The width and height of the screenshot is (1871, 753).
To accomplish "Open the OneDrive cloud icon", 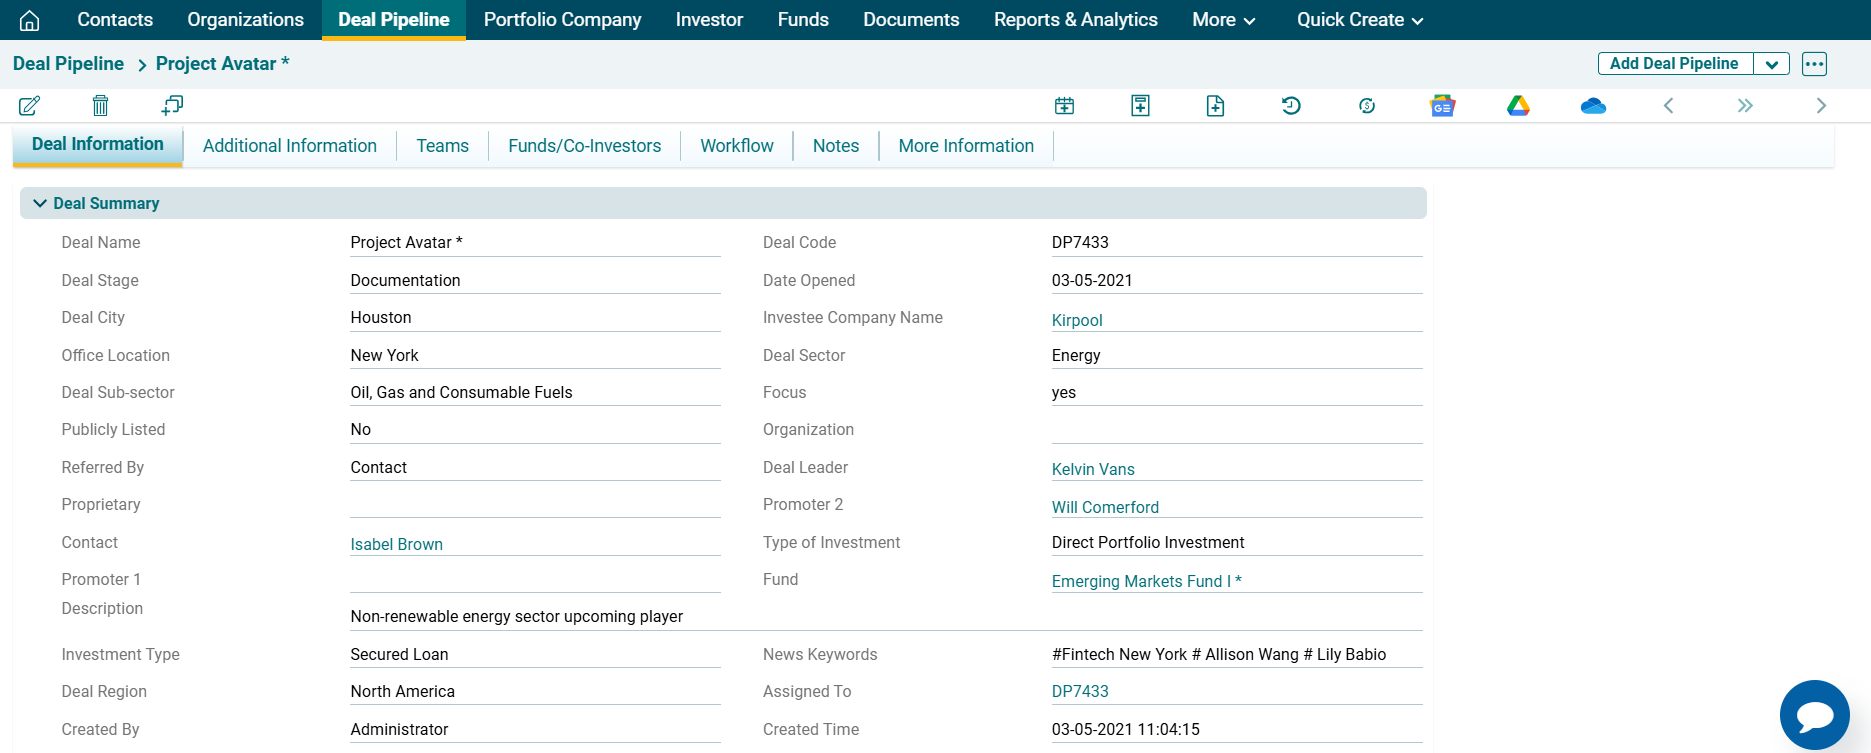I will (1593, 106).
